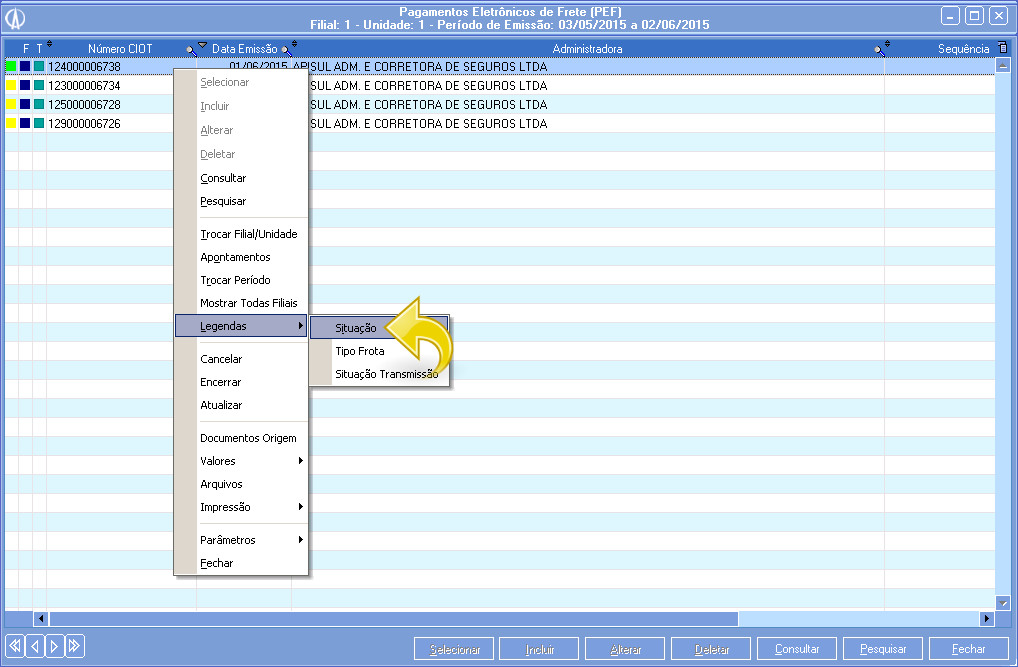The width and height of the screenshot is (1018, 667).
Task: Click search icon in Número CIOT header
Action: click(x=190, y=49)
